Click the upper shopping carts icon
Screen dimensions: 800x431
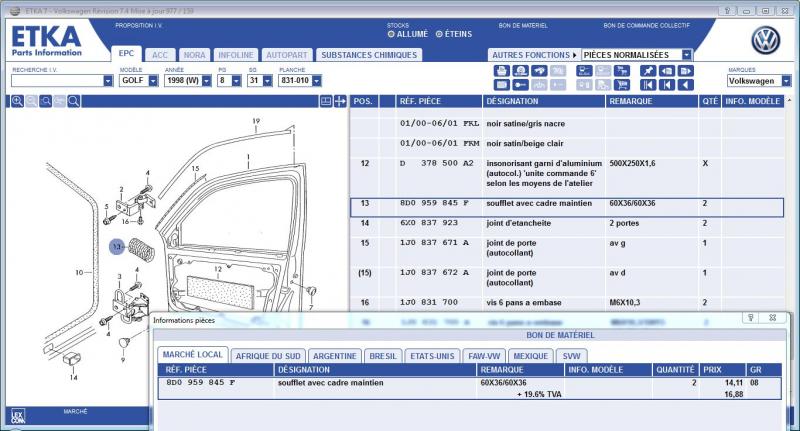click(622, 71)
